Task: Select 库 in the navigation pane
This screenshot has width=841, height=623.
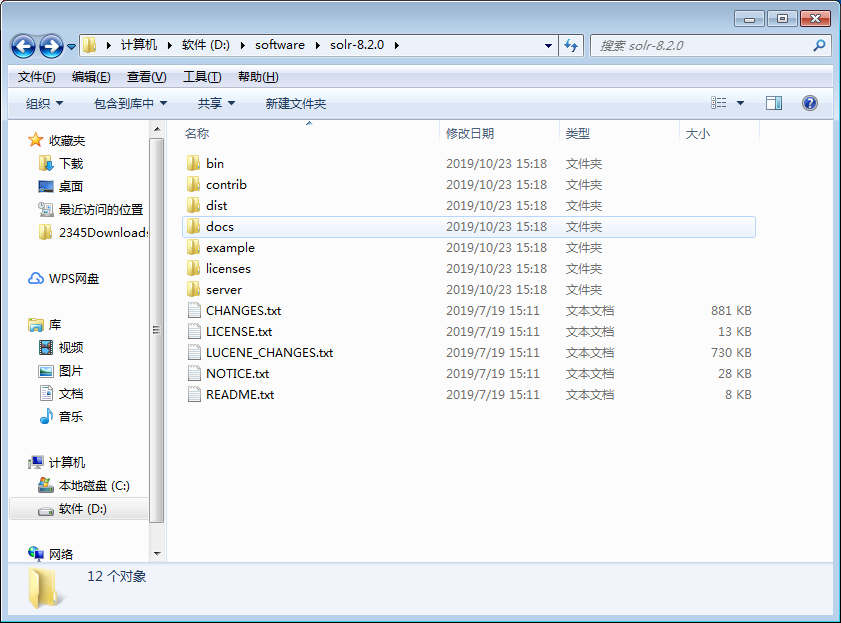Action: coord(55,325)
